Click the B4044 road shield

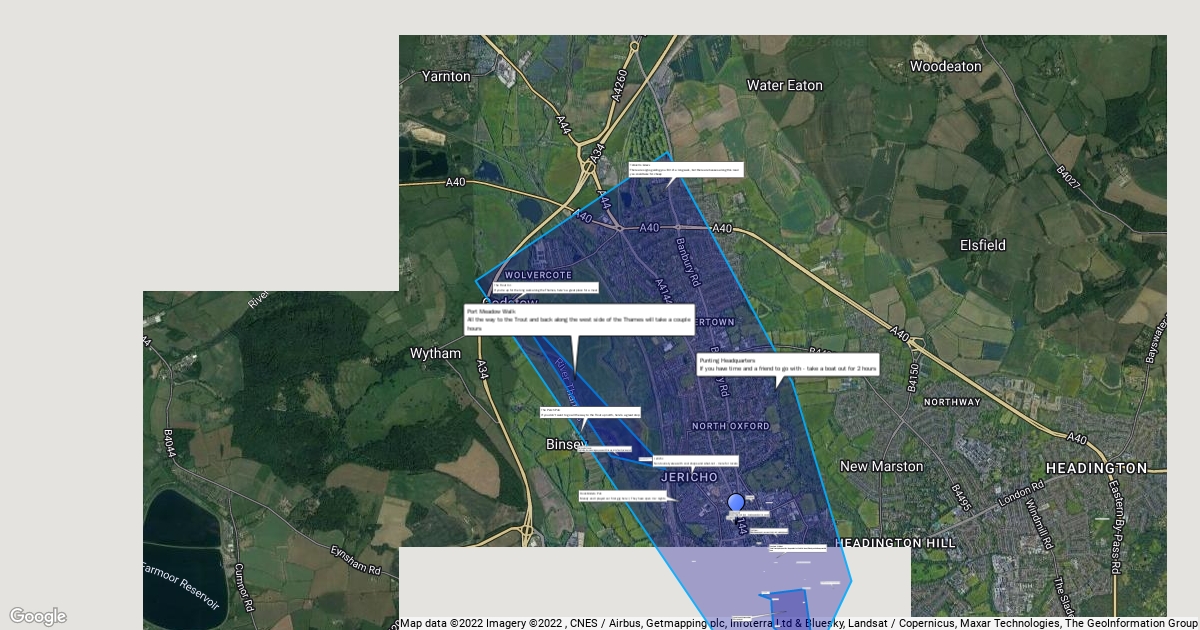(168, 446)
